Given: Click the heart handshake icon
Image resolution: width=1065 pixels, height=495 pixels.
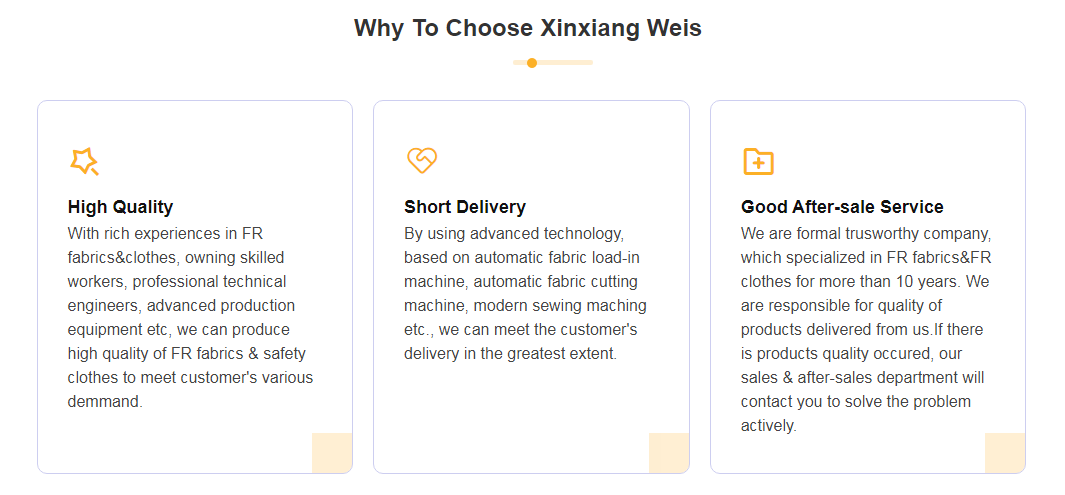Looking at the screenshot, I should click(x=421, y=160).
